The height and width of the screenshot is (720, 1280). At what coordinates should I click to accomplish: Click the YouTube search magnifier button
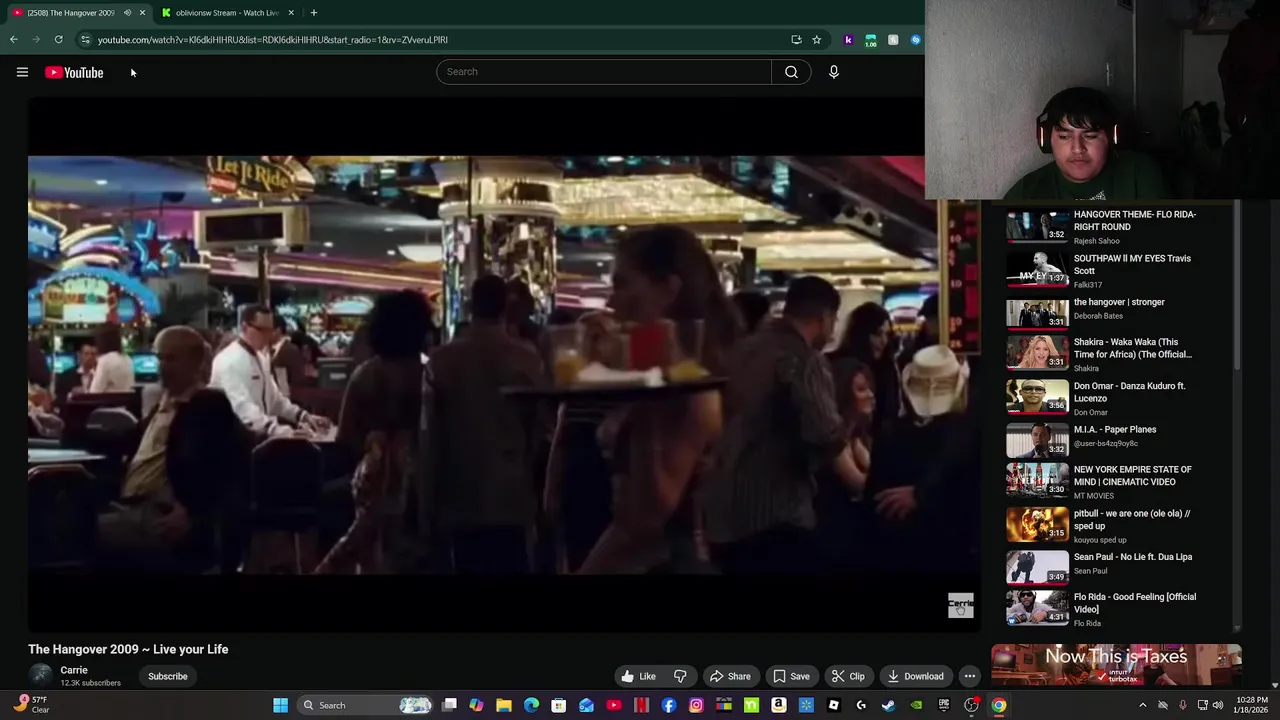point(791,72)
